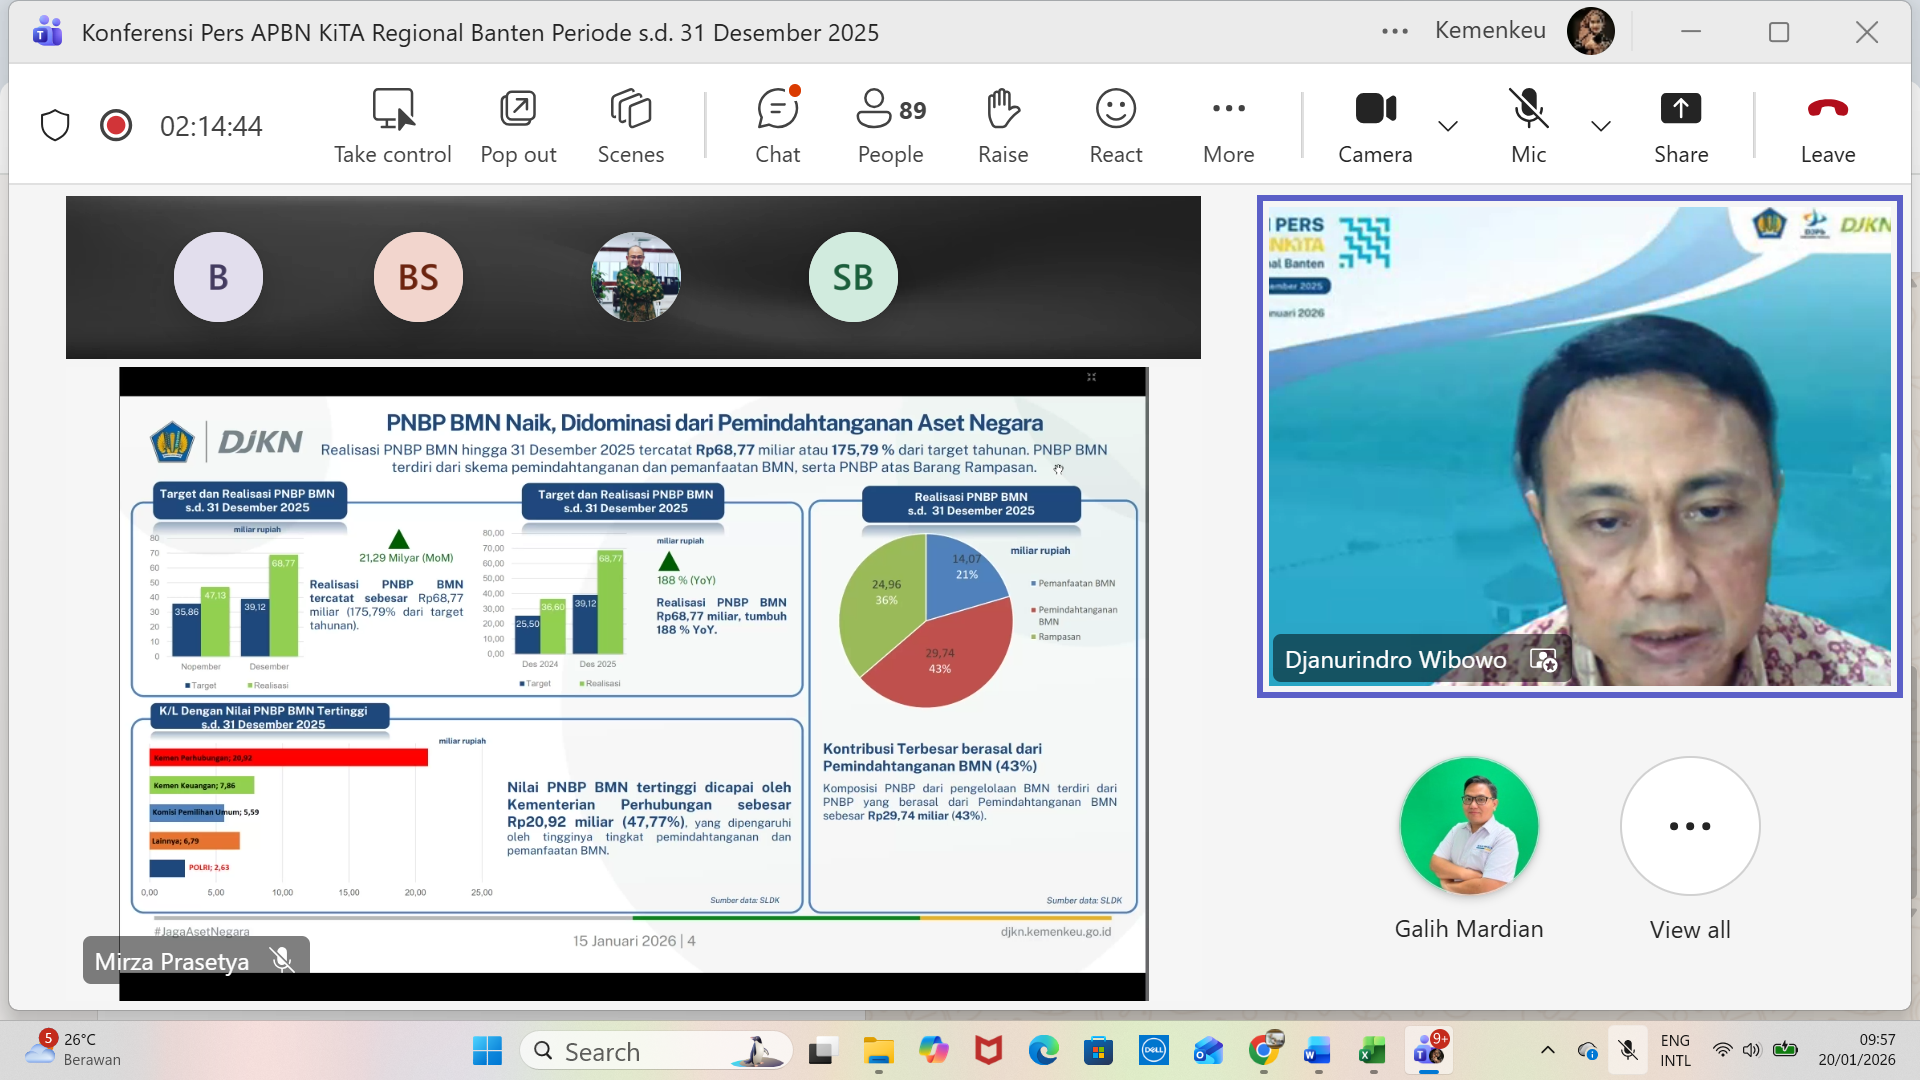Click Take control of shared screen

click(x=392, y=125)
